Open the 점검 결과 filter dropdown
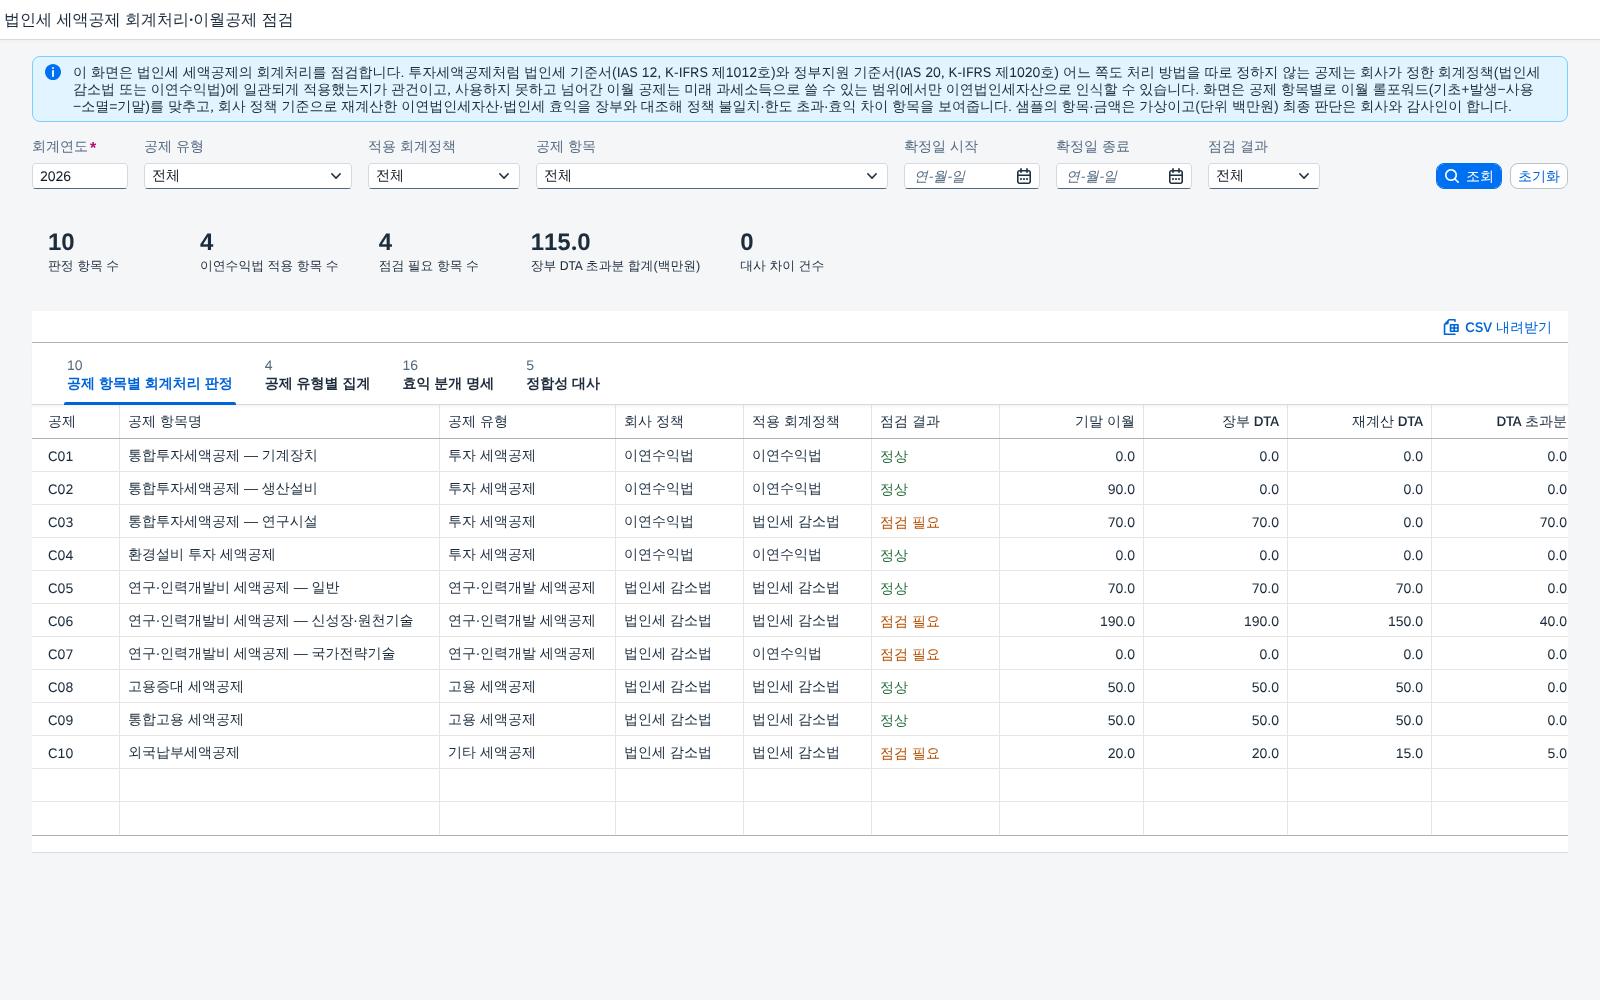Viewport: 1600px width, 1000px height. tap(1263, 176)
